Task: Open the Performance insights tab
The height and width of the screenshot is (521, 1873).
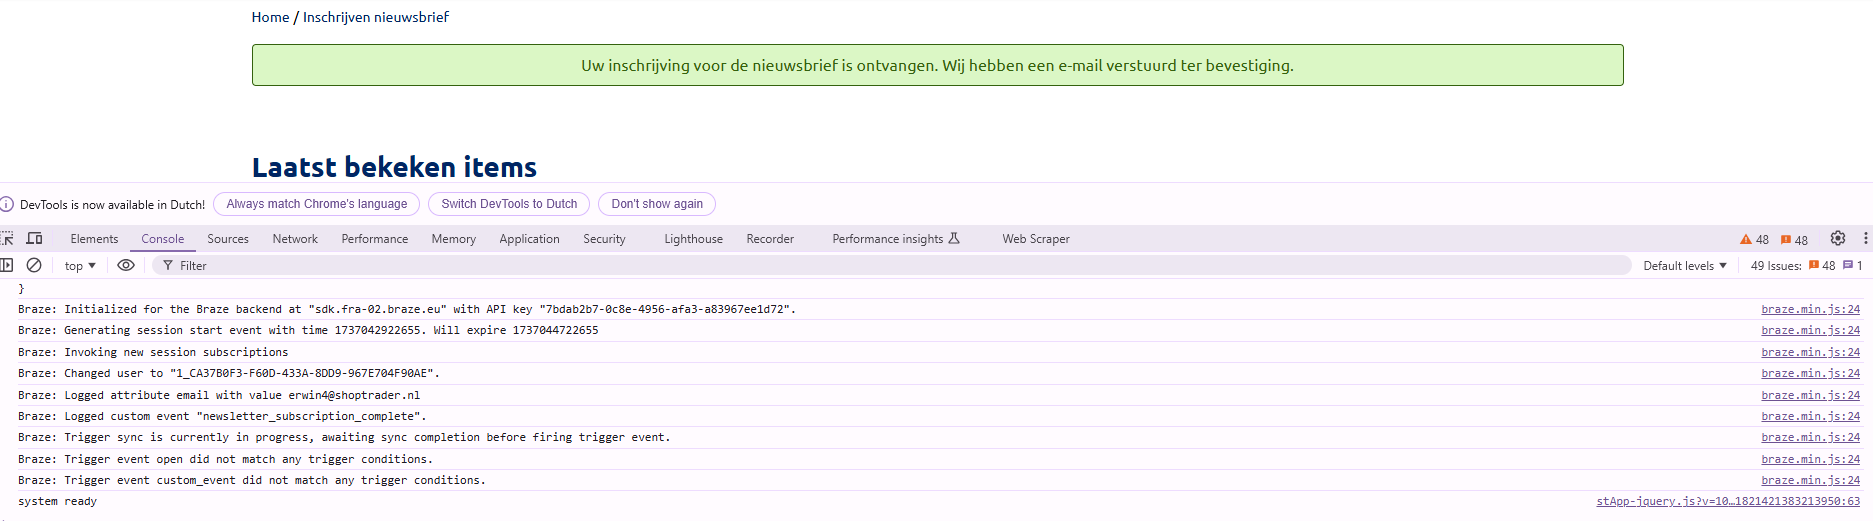Action: pyautogui.click(x=895, y=239)
